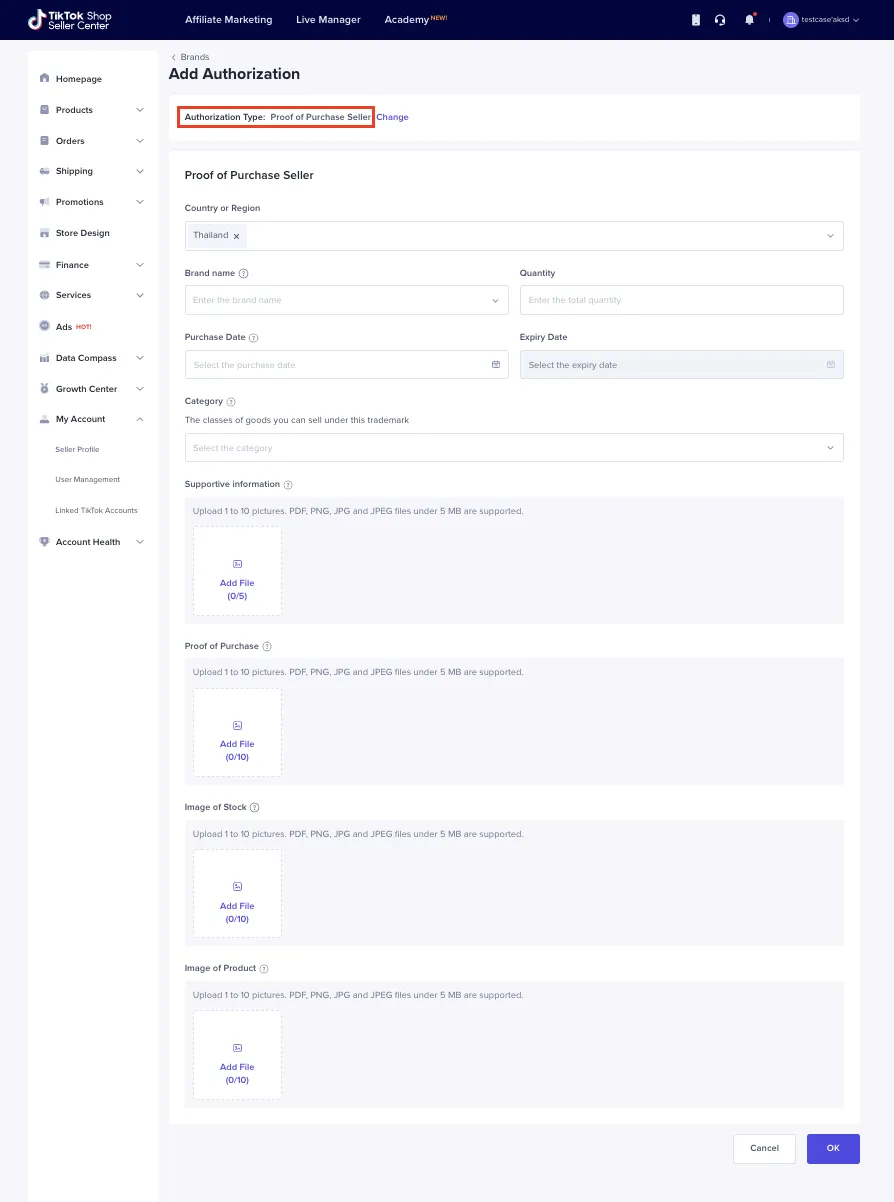Click the notification bell icon
Screen dimensions: 894x1202
pyautogui.click(x=749, y=19)
